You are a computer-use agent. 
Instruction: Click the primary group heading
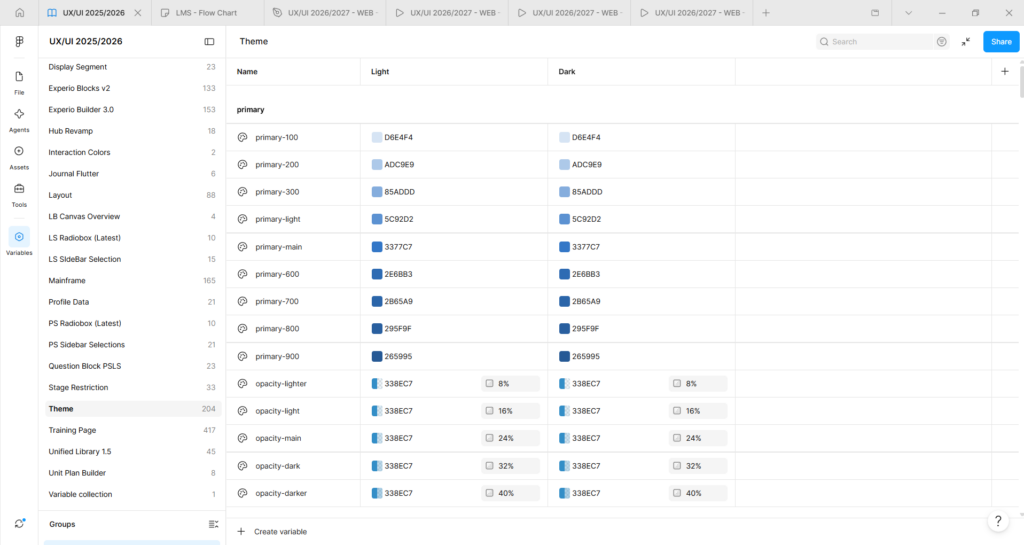[251, 110]
